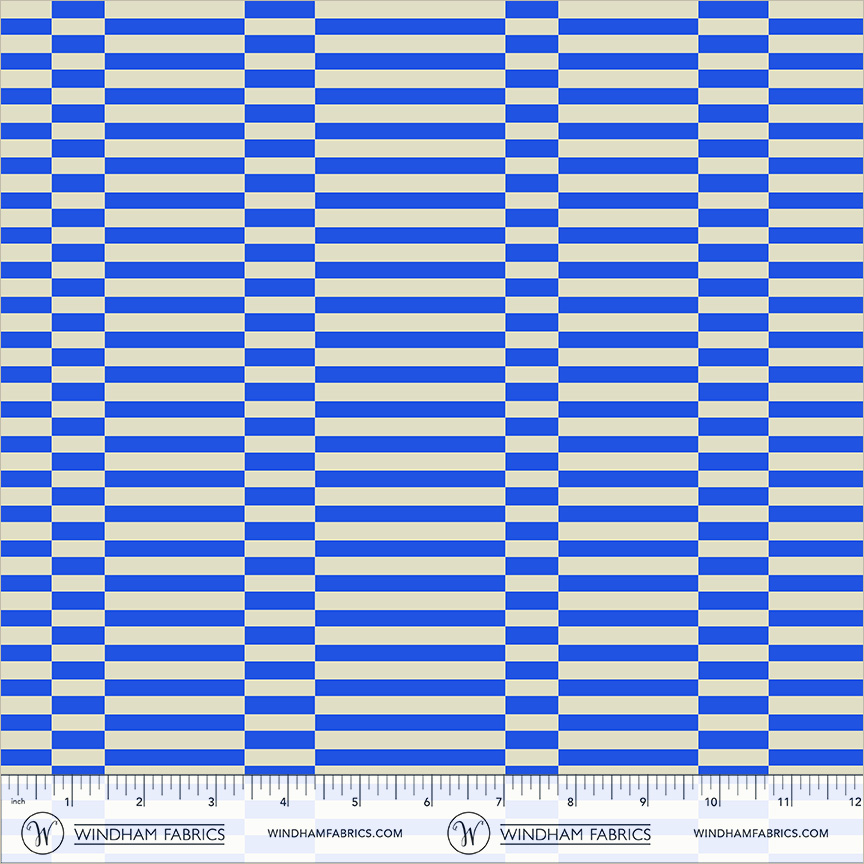864x864 pixels.
Task: Click the W logo below ruler mark 1
Action: coord(42,833)
